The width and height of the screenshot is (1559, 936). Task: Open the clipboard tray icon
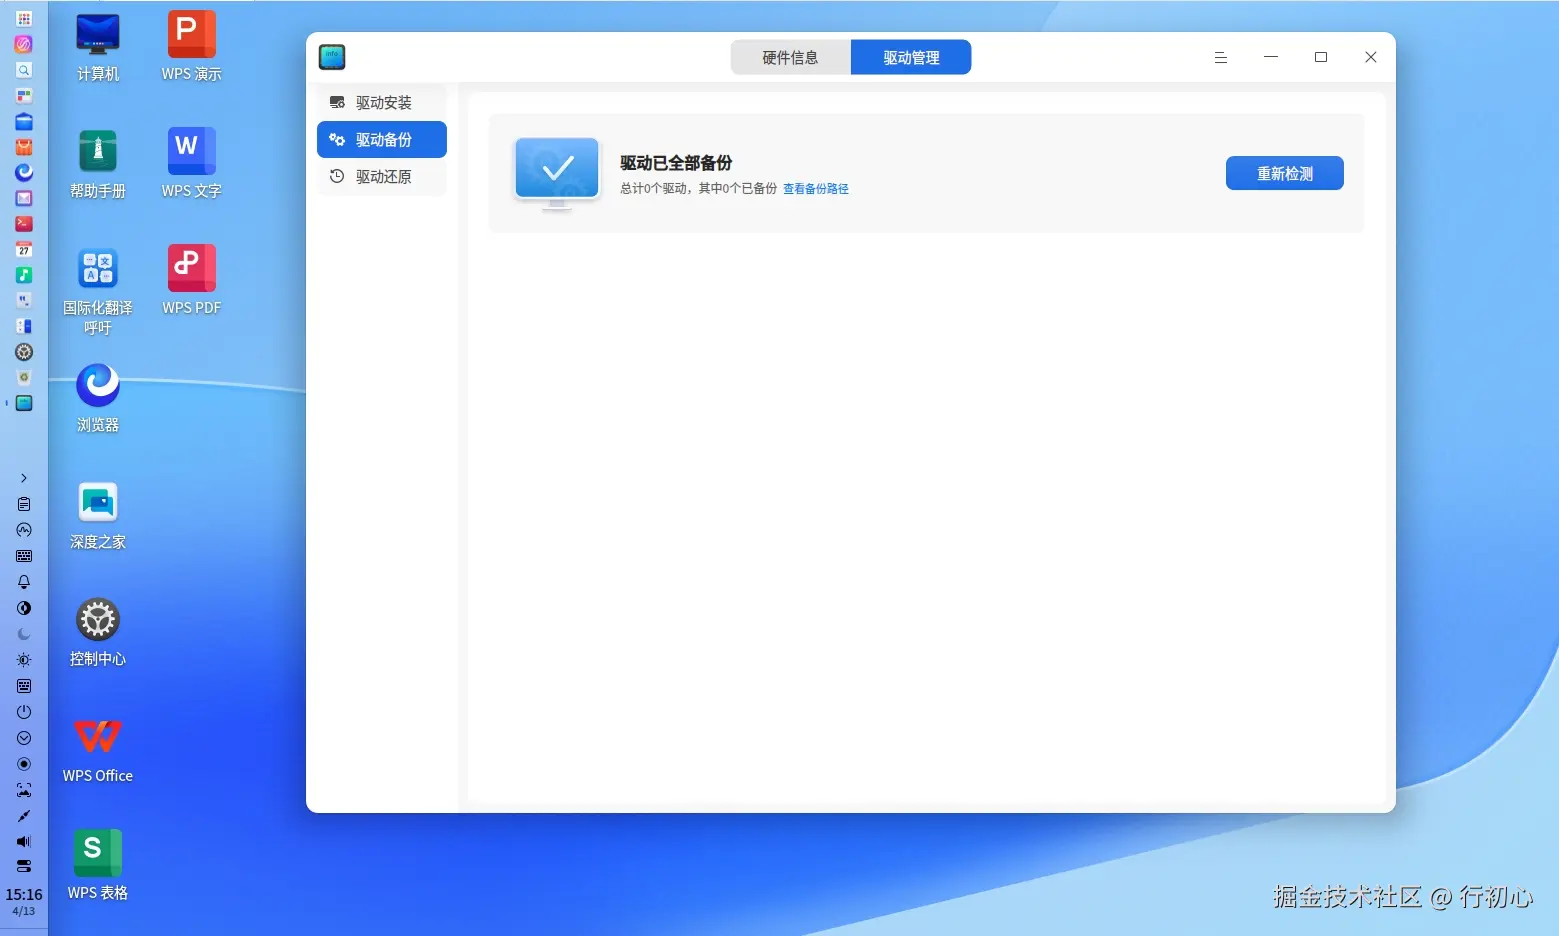pyautogui.click(x=24, y=504)
